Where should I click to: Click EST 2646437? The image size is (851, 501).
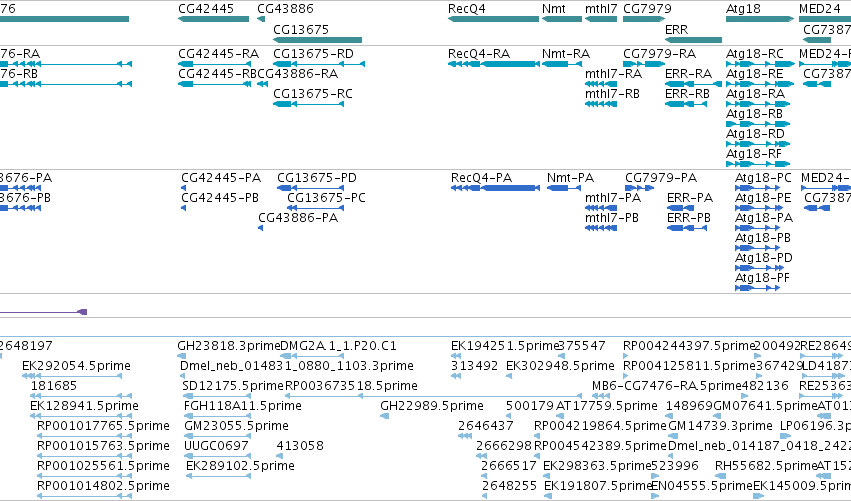pyautogui.click(x=486, y=426)
